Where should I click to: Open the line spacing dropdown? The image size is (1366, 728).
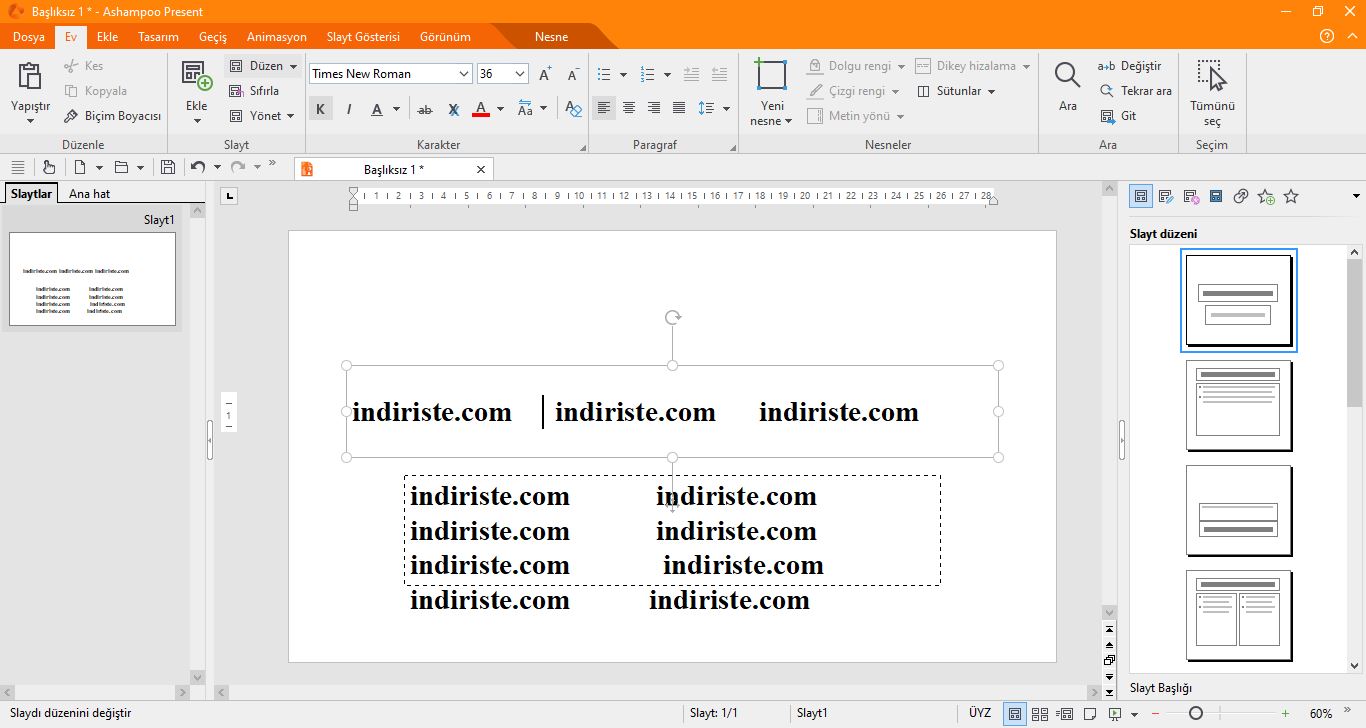726,108
